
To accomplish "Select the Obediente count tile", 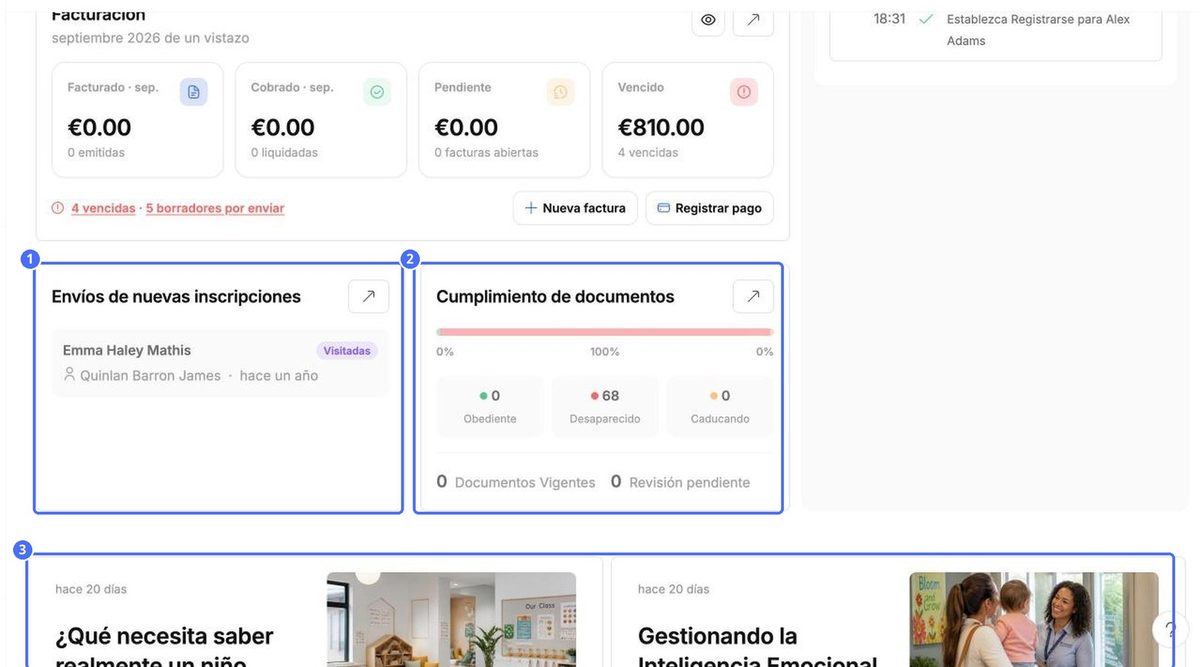I will tap(490, 406).
